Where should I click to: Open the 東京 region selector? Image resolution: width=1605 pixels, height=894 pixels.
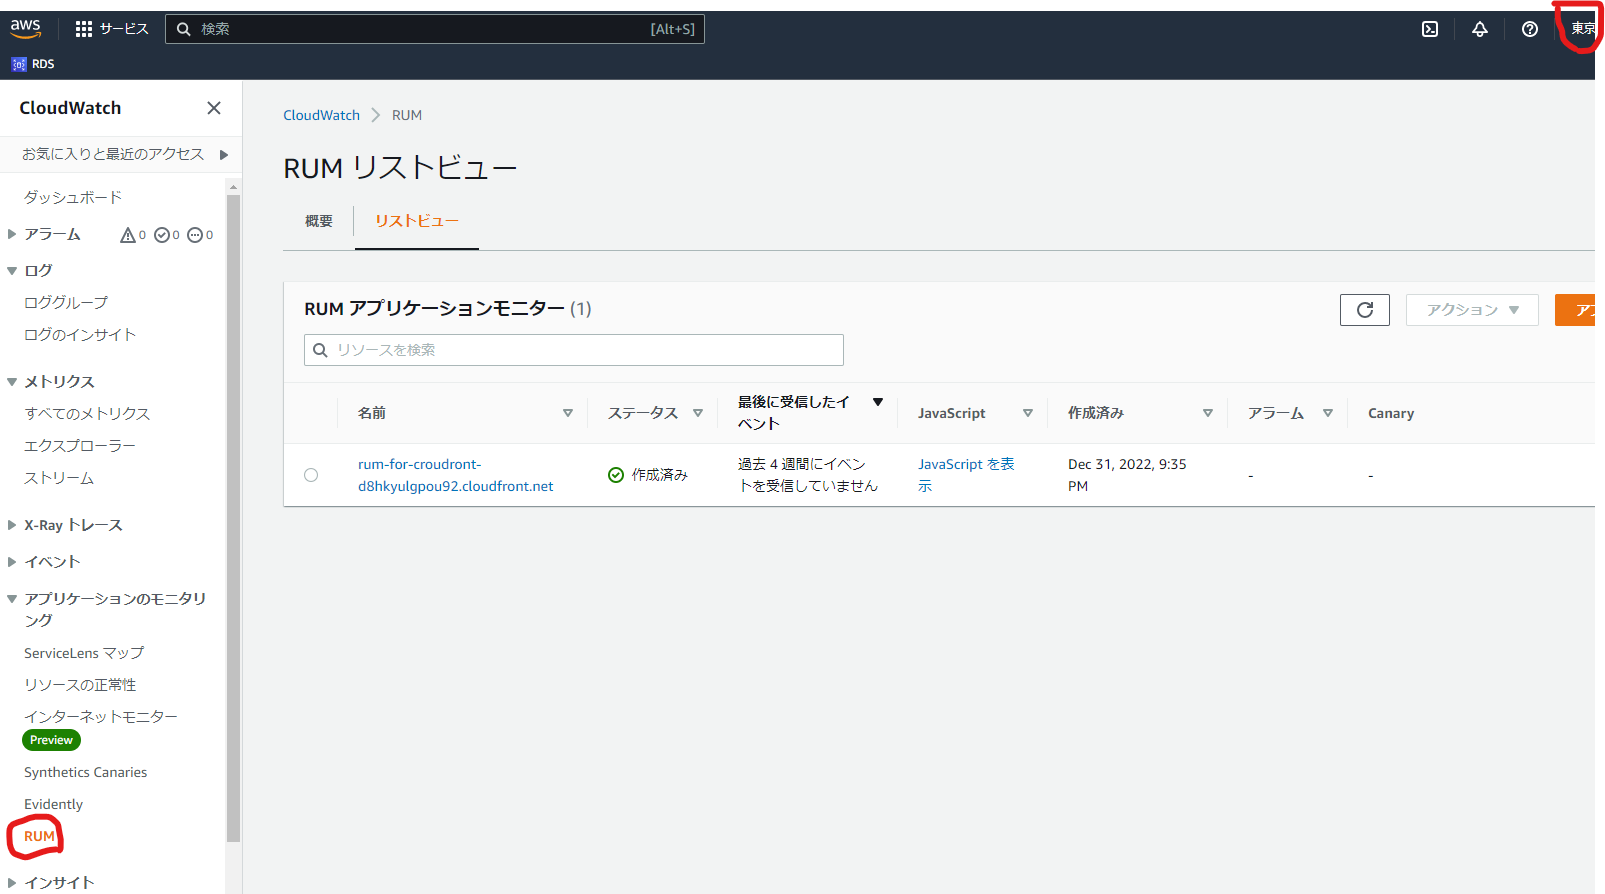pyautogui.click(x=1583, y=29)
